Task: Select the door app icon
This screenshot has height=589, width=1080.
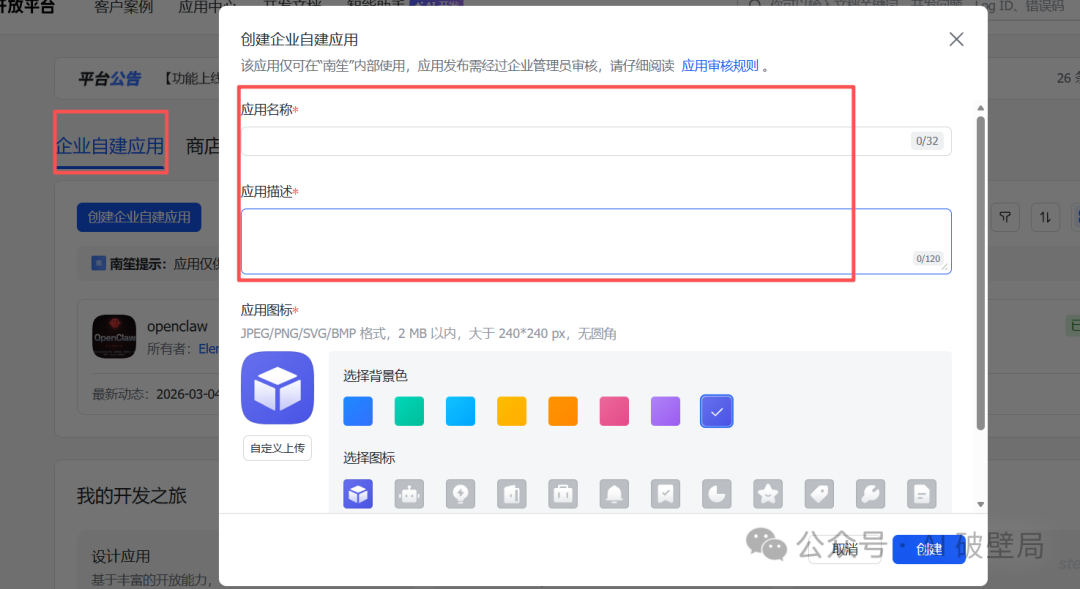Action: tap(512, 494)
